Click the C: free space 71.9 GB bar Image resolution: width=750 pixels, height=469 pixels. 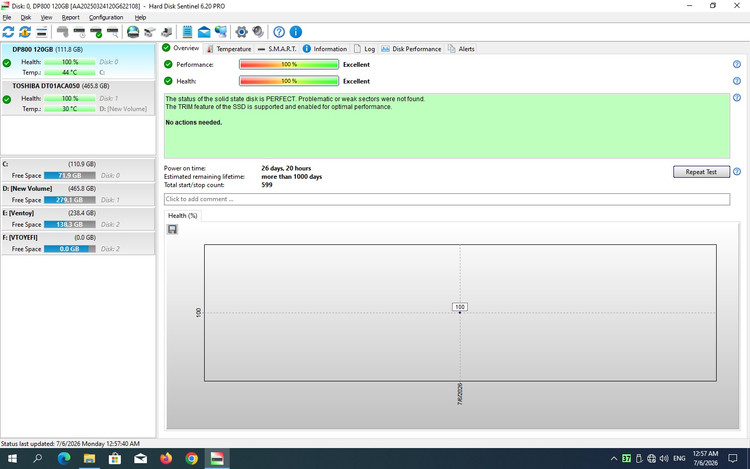[x=70, y=175]
